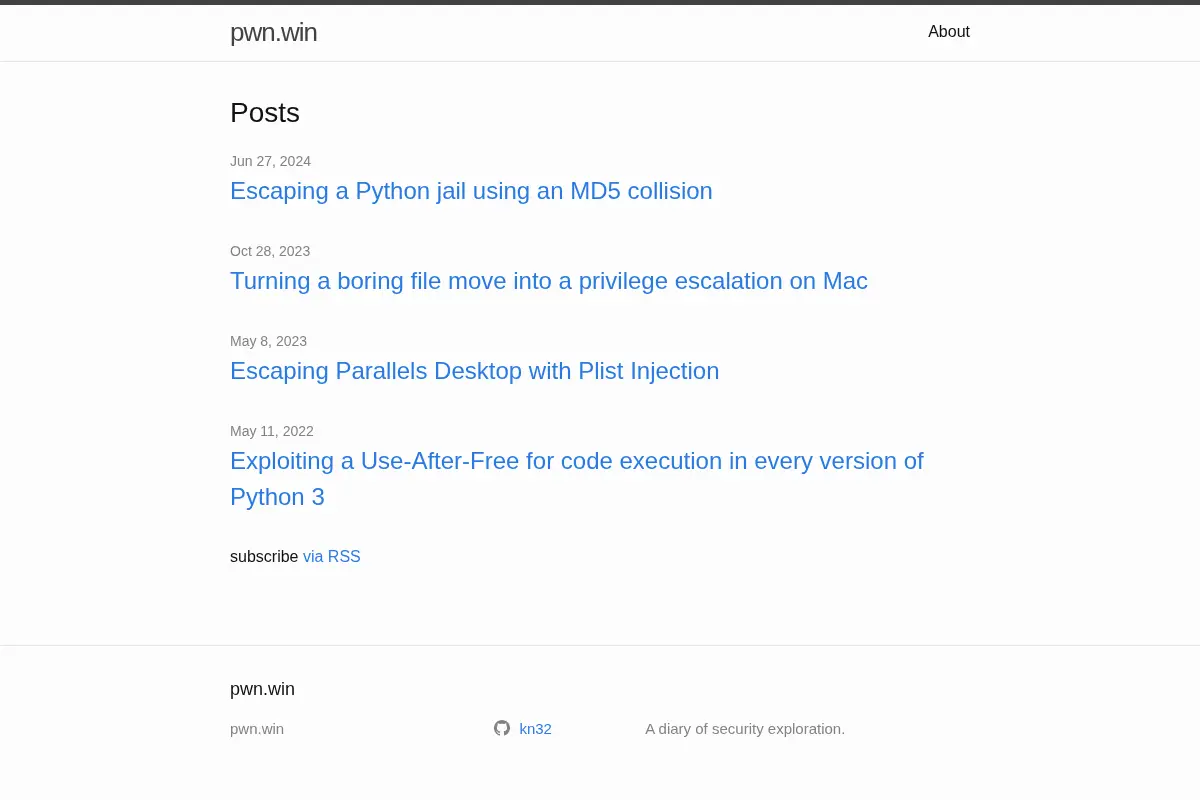Click the small gray pwn.win footer text
This screenshot has height=800, width=1200.
click(257, 729)
